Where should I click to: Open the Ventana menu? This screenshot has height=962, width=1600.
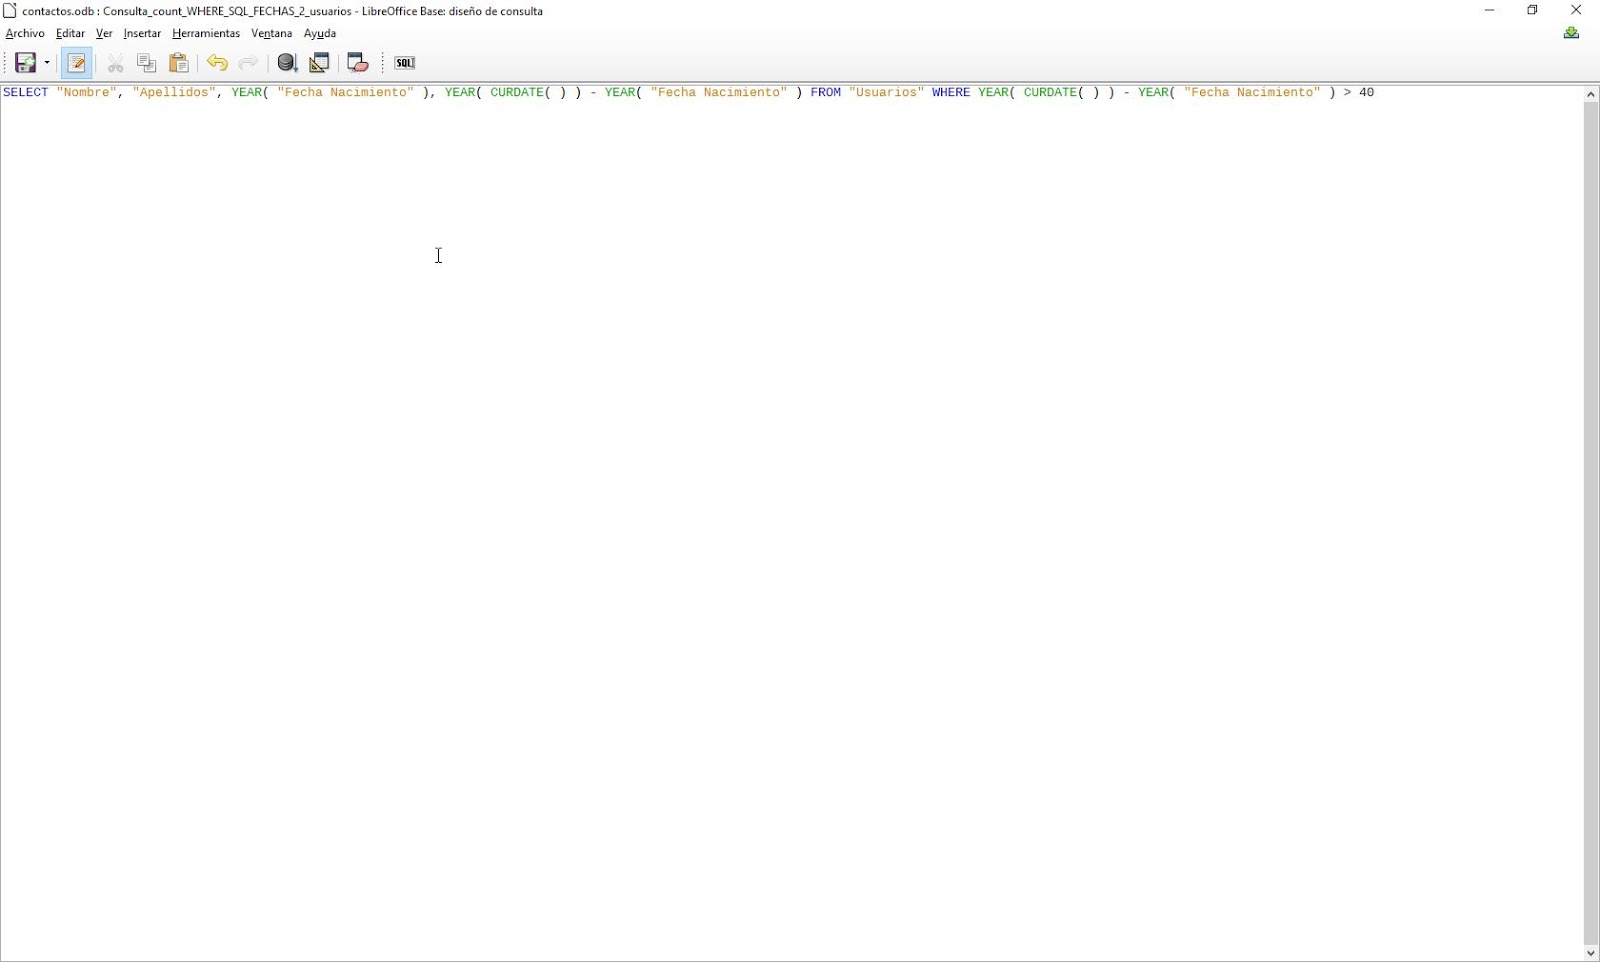270,33
